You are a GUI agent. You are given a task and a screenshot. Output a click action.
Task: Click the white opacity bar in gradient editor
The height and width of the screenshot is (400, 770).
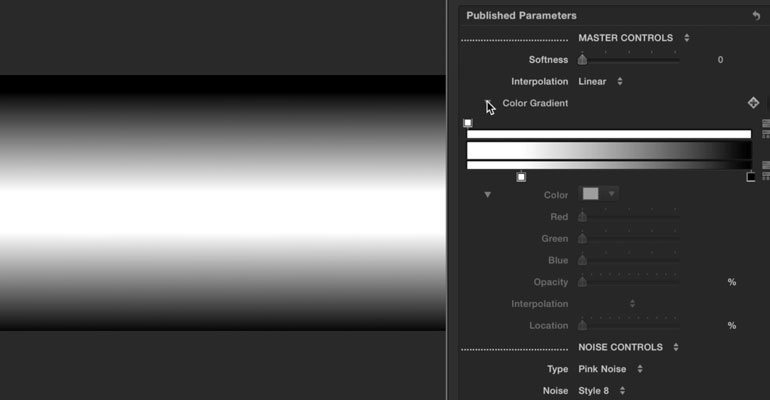(x=609, y=134)
